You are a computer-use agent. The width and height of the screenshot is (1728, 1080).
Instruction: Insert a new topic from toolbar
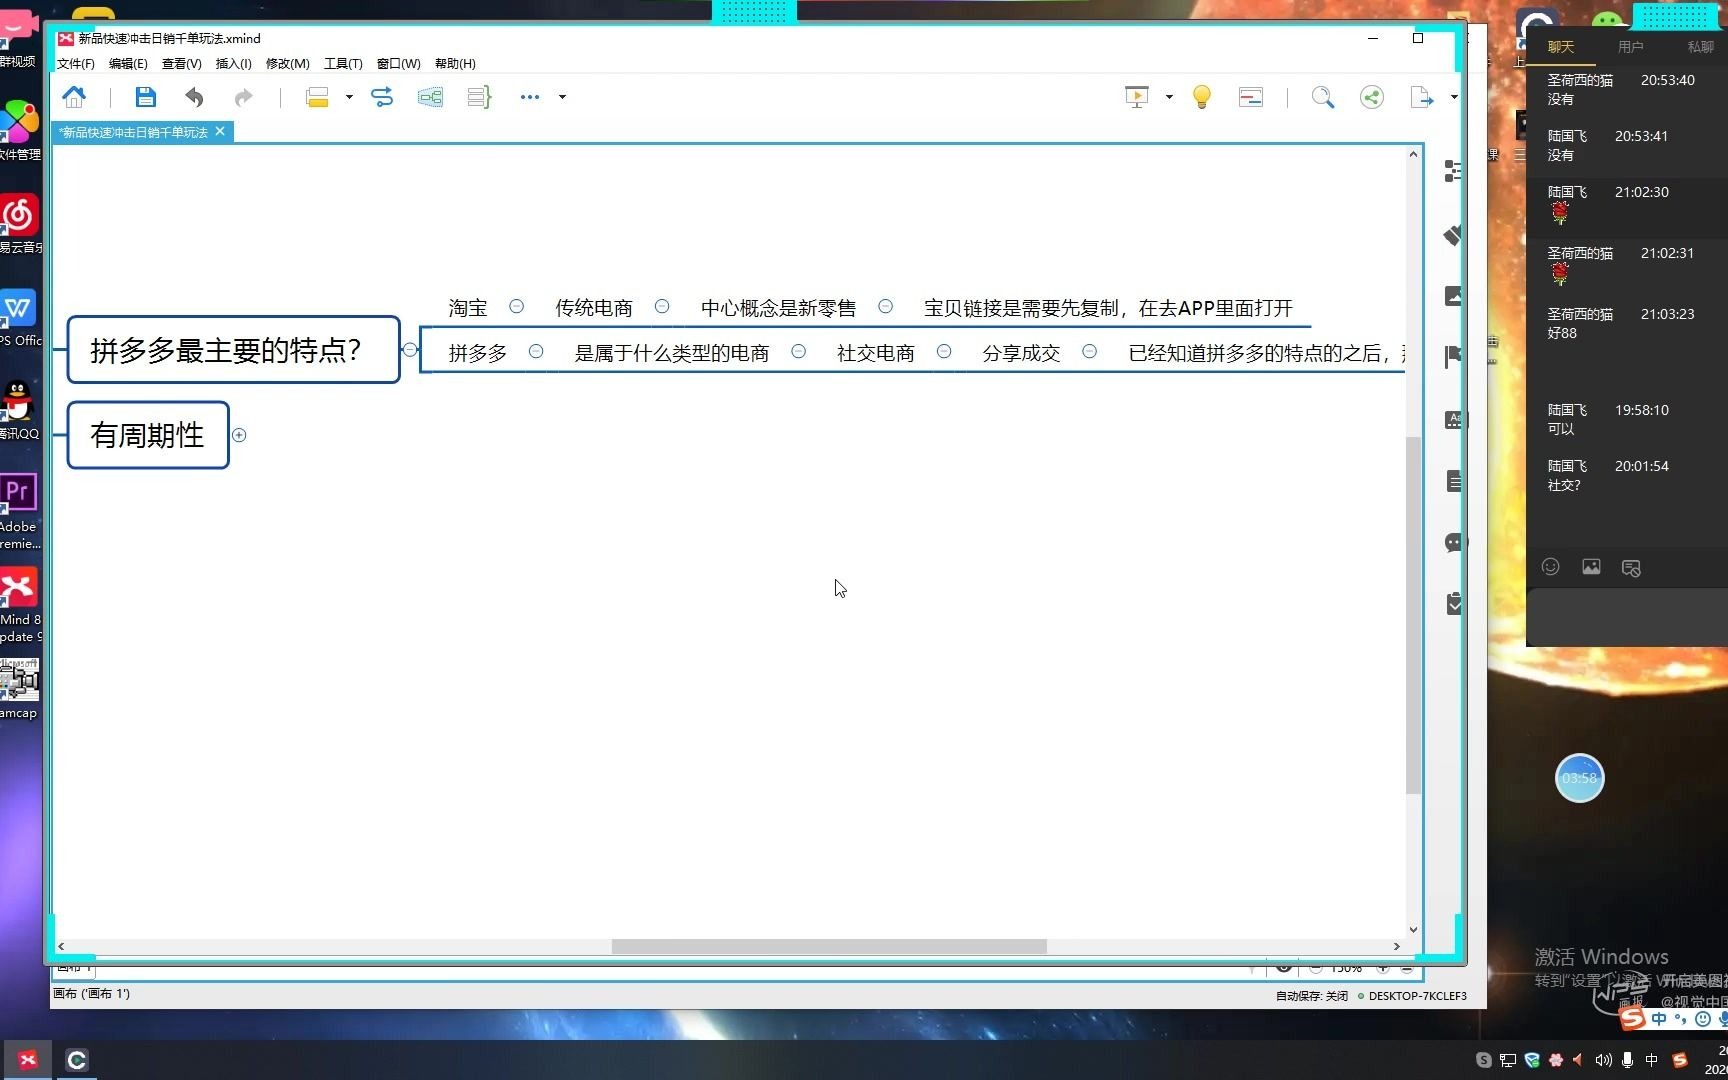point(317,97)
